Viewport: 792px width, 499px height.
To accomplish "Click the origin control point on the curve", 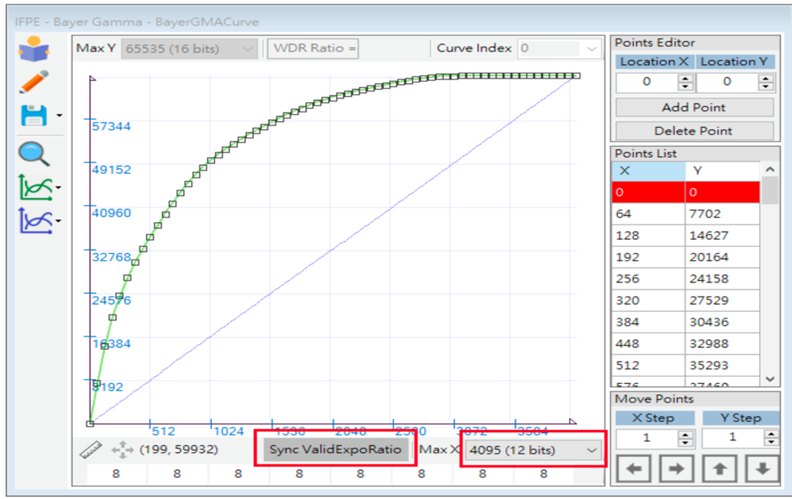I will pos(90,423).
